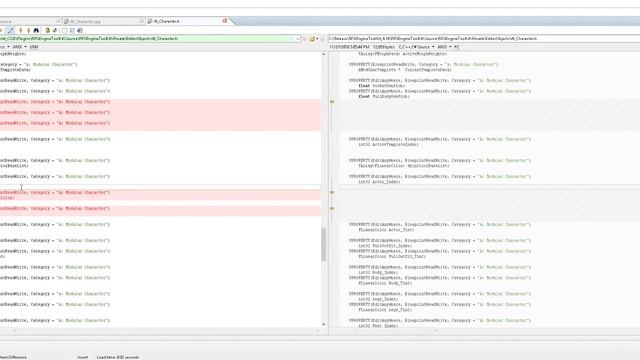Screen dimensions: 640x360
Task: Select the 'int32 Legs_Index;' line
Action: [x=378, y=299]
